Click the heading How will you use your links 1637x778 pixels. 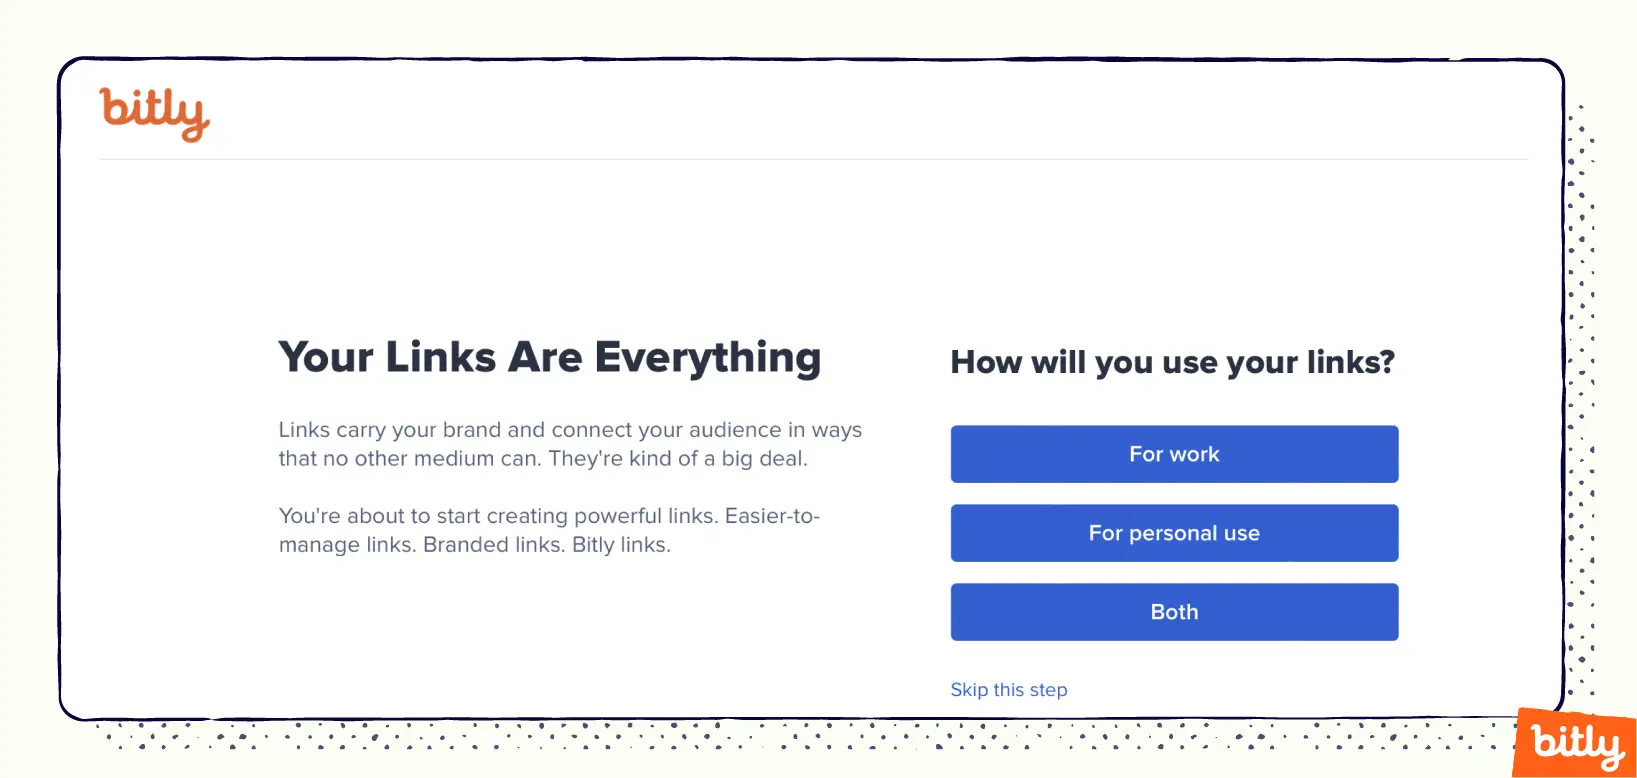click(1172, 362)
